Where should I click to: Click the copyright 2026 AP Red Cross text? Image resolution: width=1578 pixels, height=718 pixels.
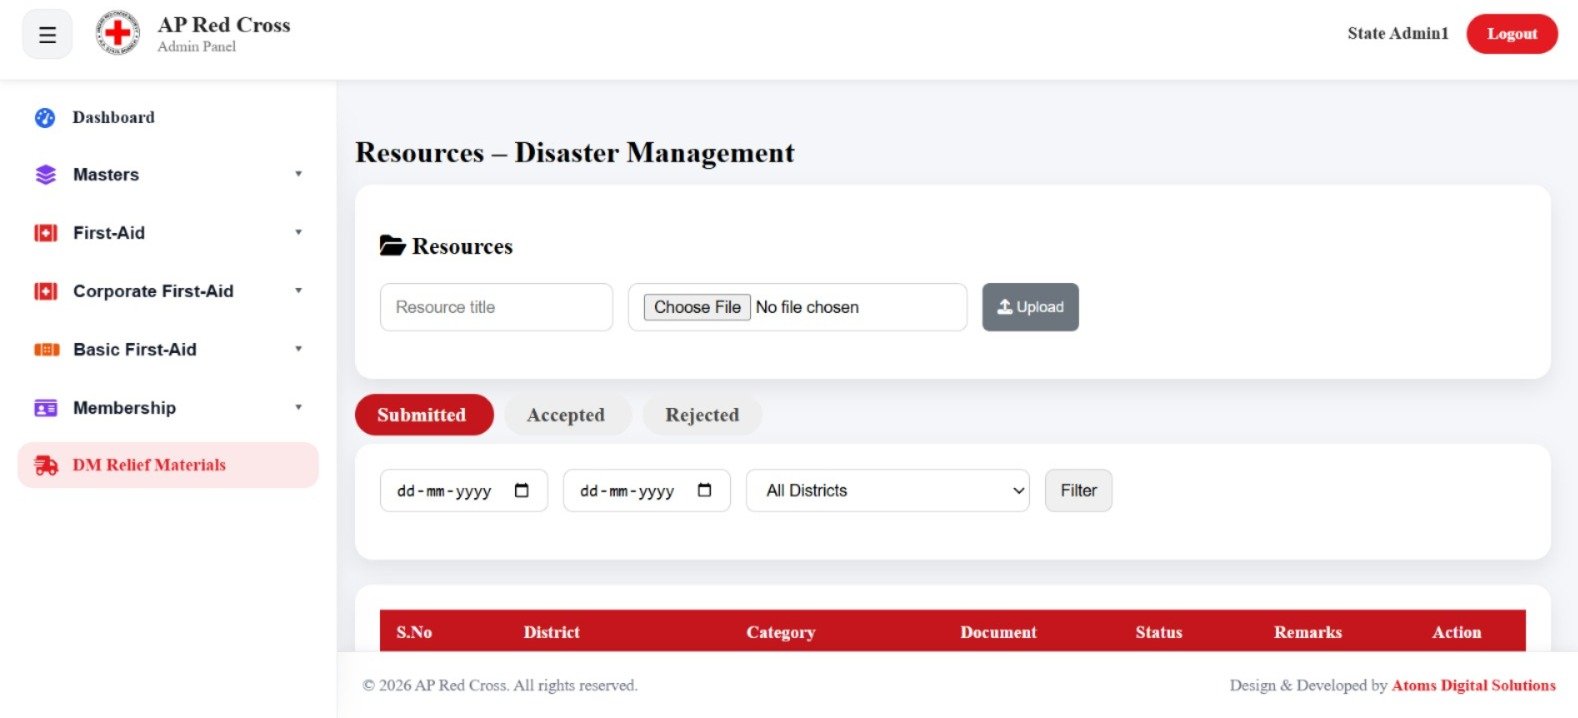tap(500, 685)
